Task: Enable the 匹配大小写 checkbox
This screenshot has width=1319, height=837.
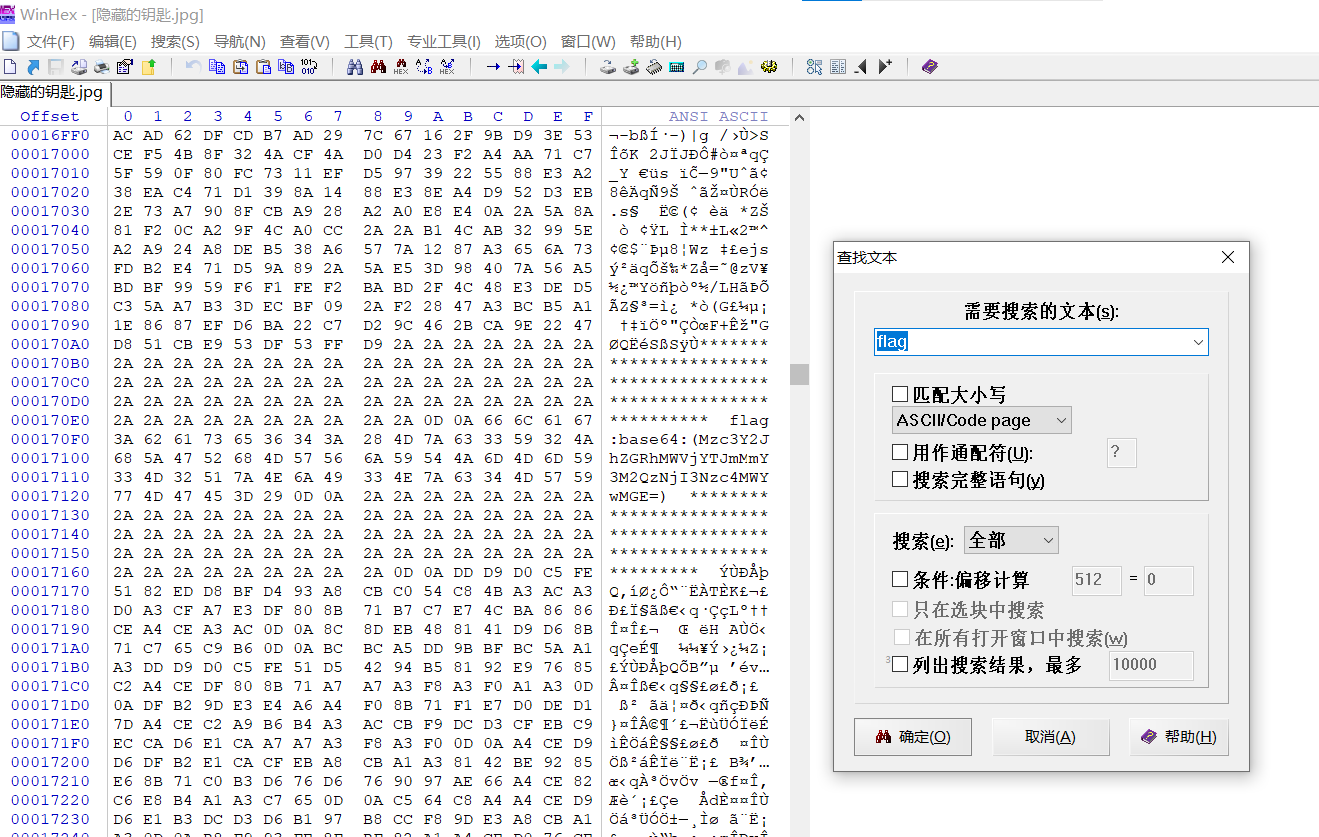Action: tap(900, 394)
